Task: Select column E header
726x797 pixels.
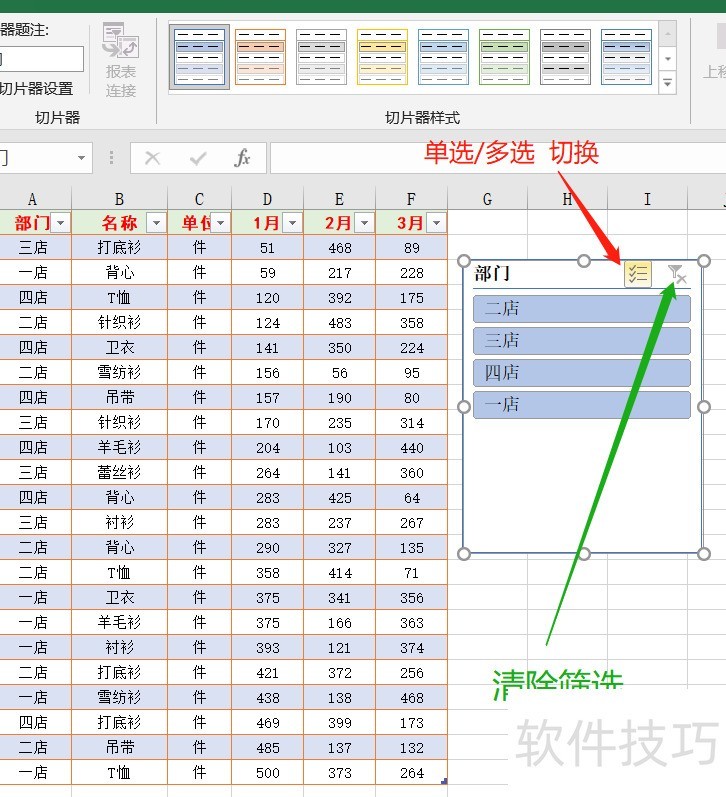Action: tap(340, 199)
